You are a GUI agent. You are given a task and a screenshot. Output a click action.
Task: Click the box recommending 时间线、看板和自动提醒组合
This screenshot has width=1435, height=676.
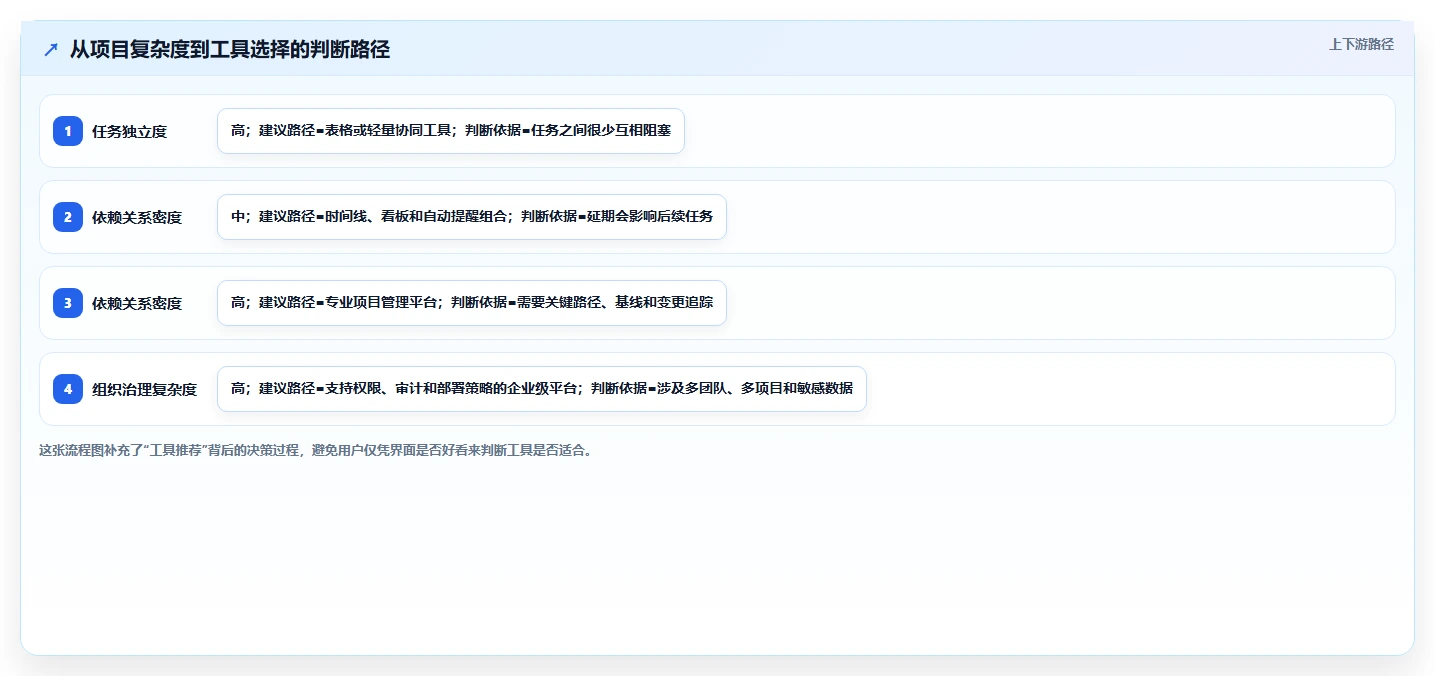click(472, 217)
